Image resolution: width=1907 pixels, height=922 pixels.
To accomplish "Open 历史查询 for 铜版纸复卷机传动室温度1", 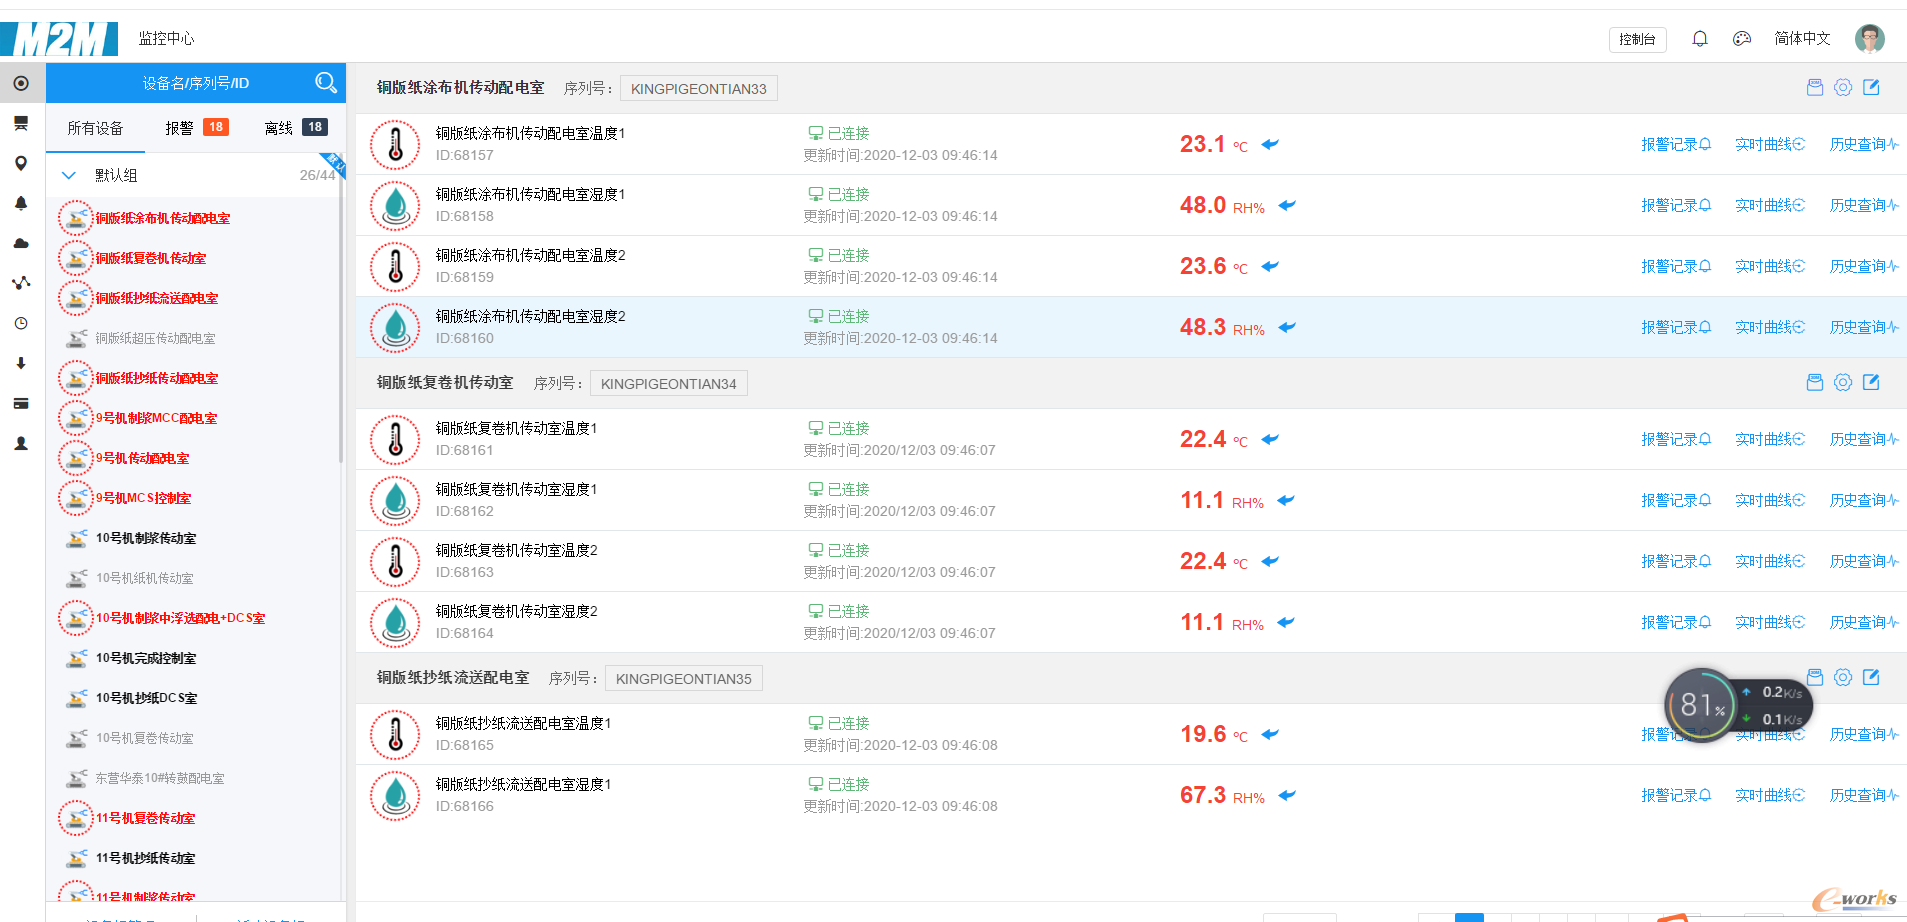I will click(x=1864, y=439).
